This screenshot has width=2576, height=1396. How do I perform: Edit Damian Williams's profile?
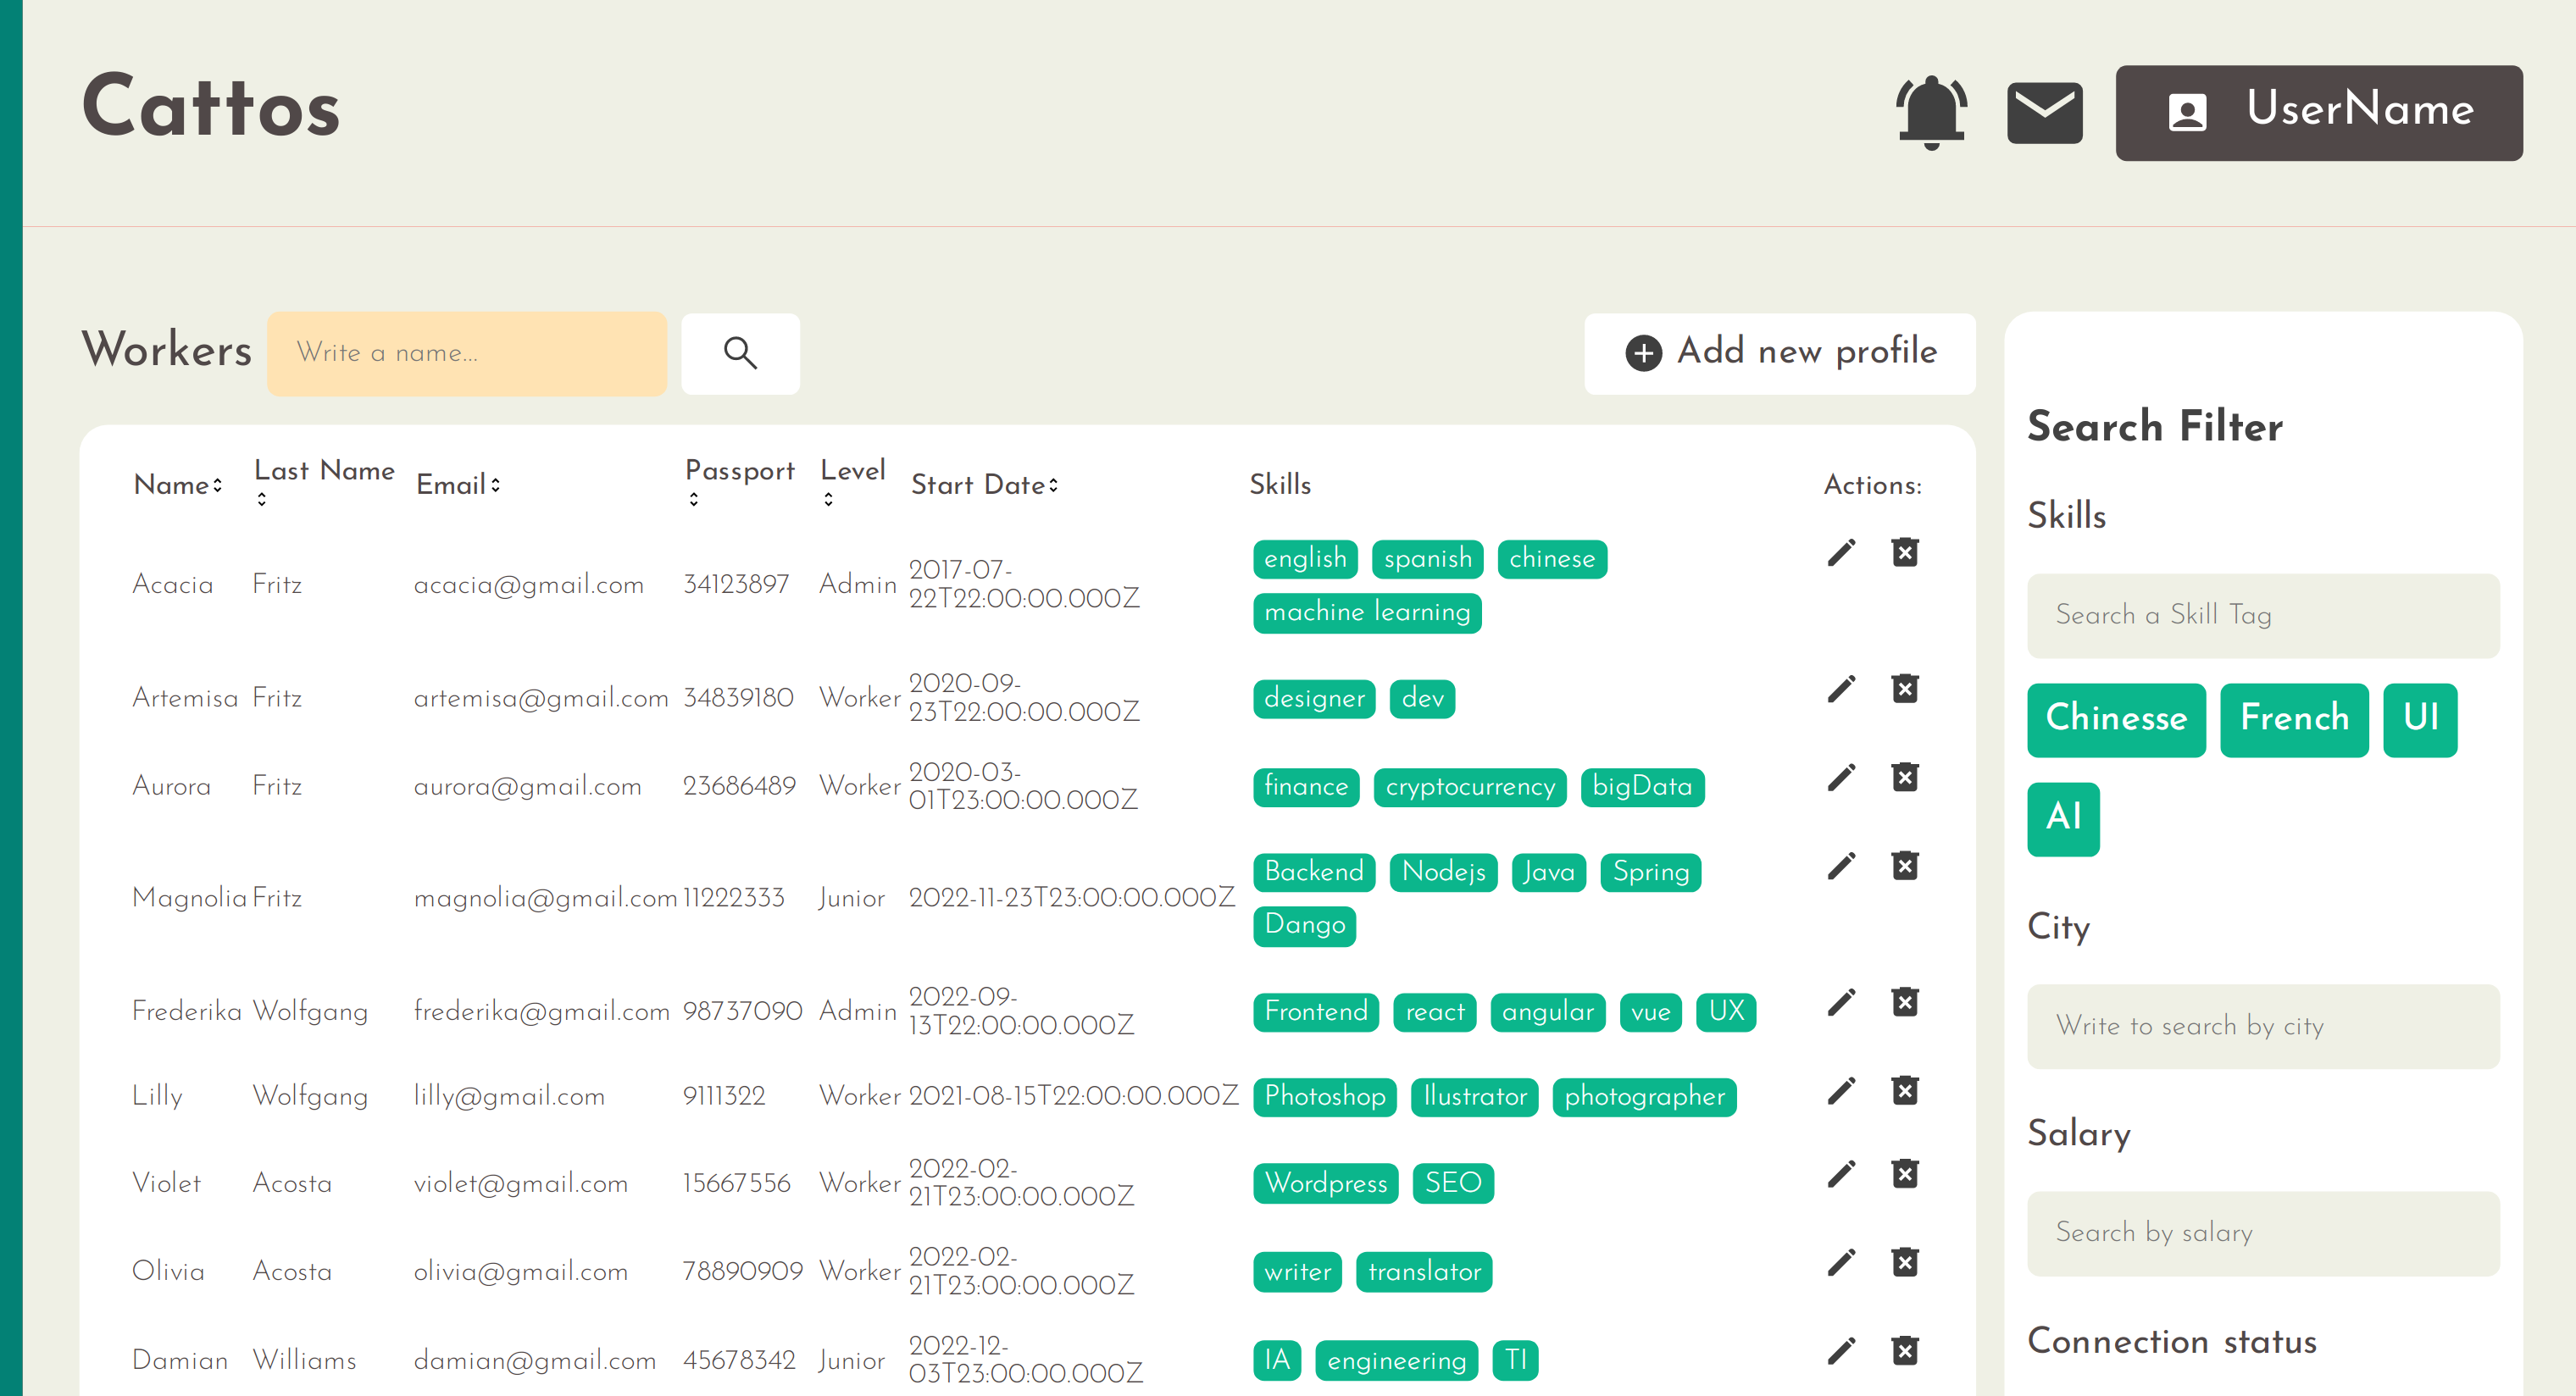click(1841, 1351)
